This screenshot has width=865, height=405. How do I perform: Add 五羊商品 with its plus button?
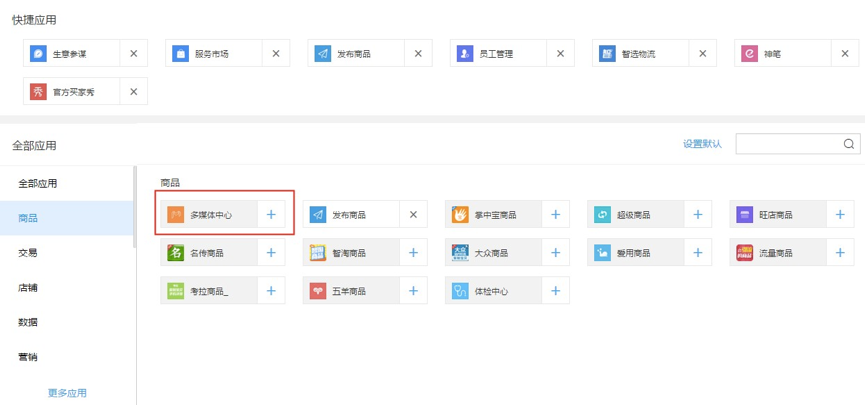413,291
